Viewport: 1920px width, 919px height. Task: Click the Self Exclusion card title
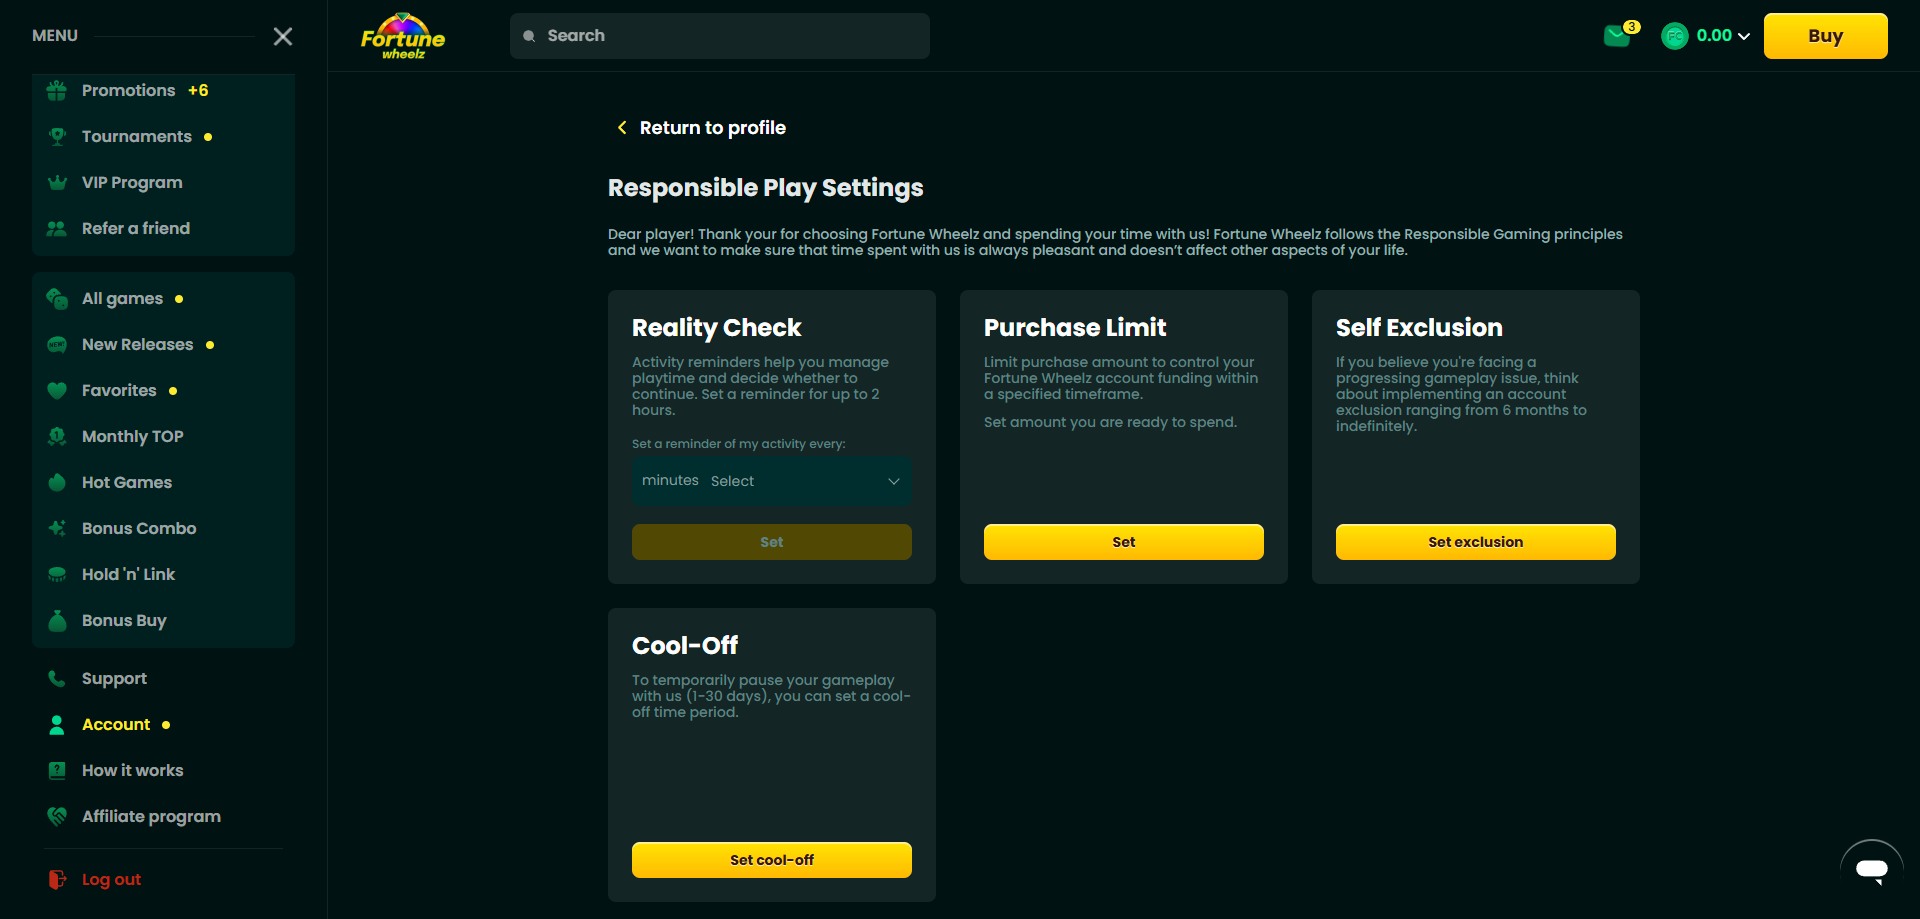click(1419, 328)
